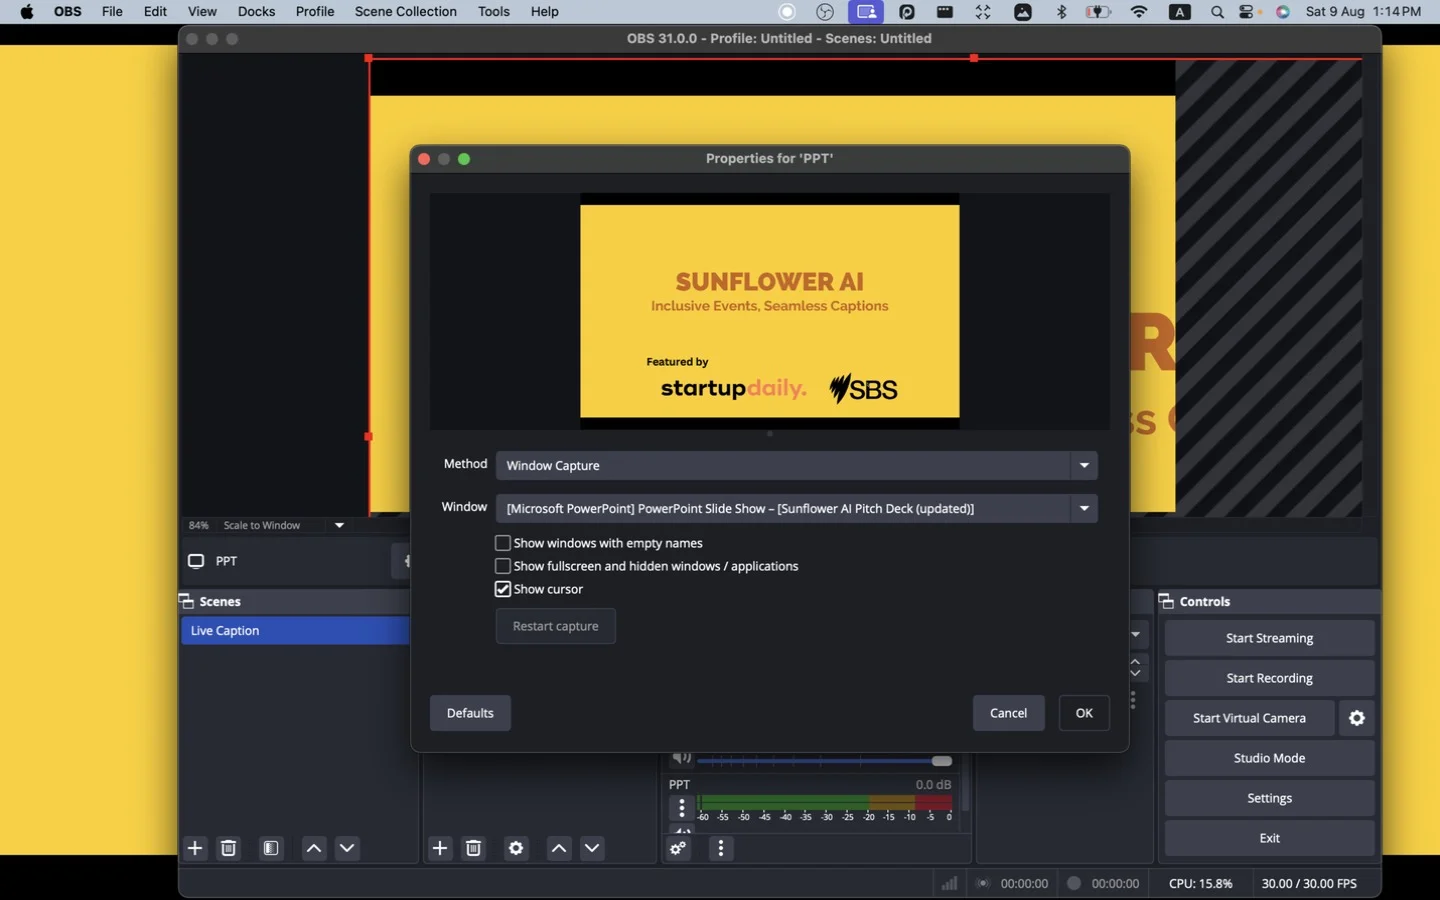Viewport: 1440px width, 900px height.
Task: Open advanced audio properties gears icon
Action: 679,848
